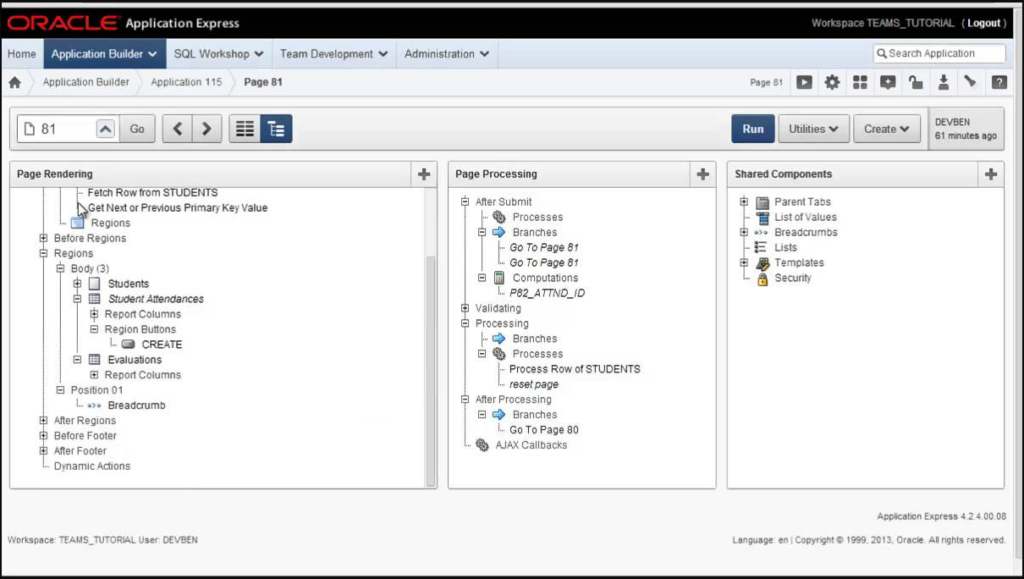The image size is (1024, 579).
Task: Click the Parent Tabs icon
Action: (x=762, y=202)
